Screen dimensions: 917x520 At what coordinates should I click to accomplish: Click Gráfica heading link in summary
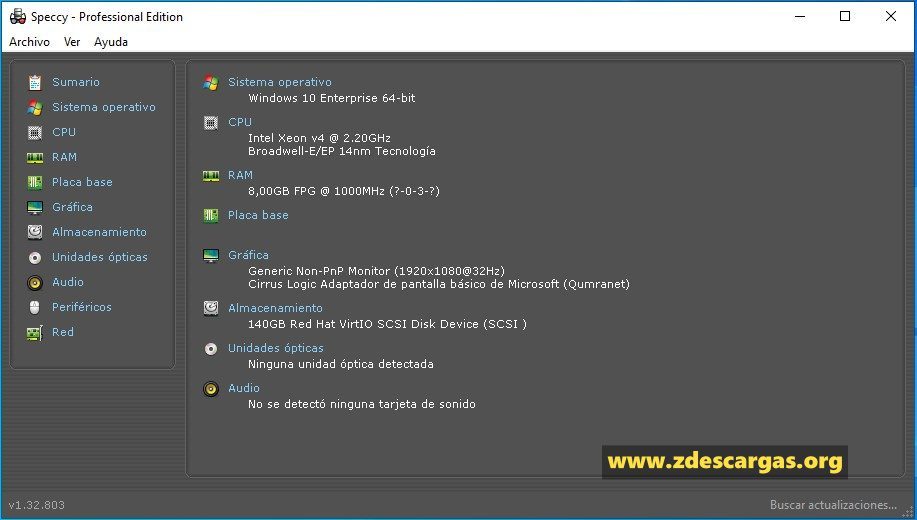[x=249, y=255]
